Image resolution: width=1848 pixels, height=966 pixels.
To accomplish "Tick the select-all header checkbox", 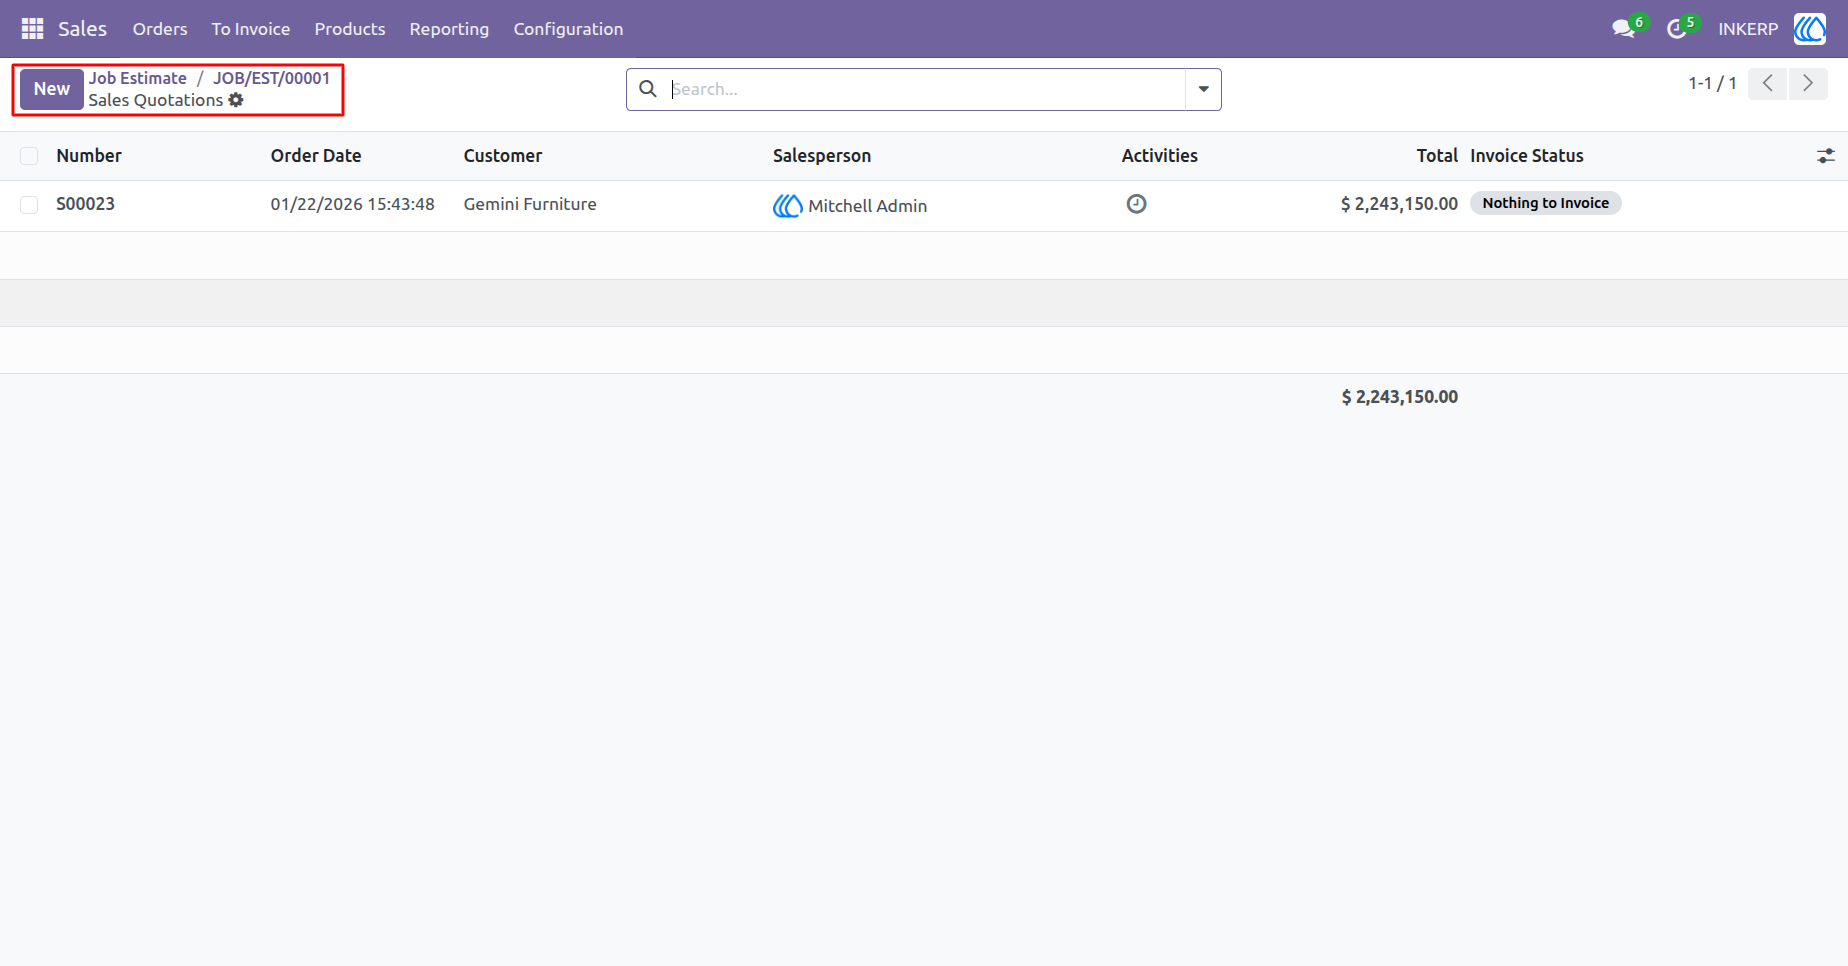I will pos(29,156).
